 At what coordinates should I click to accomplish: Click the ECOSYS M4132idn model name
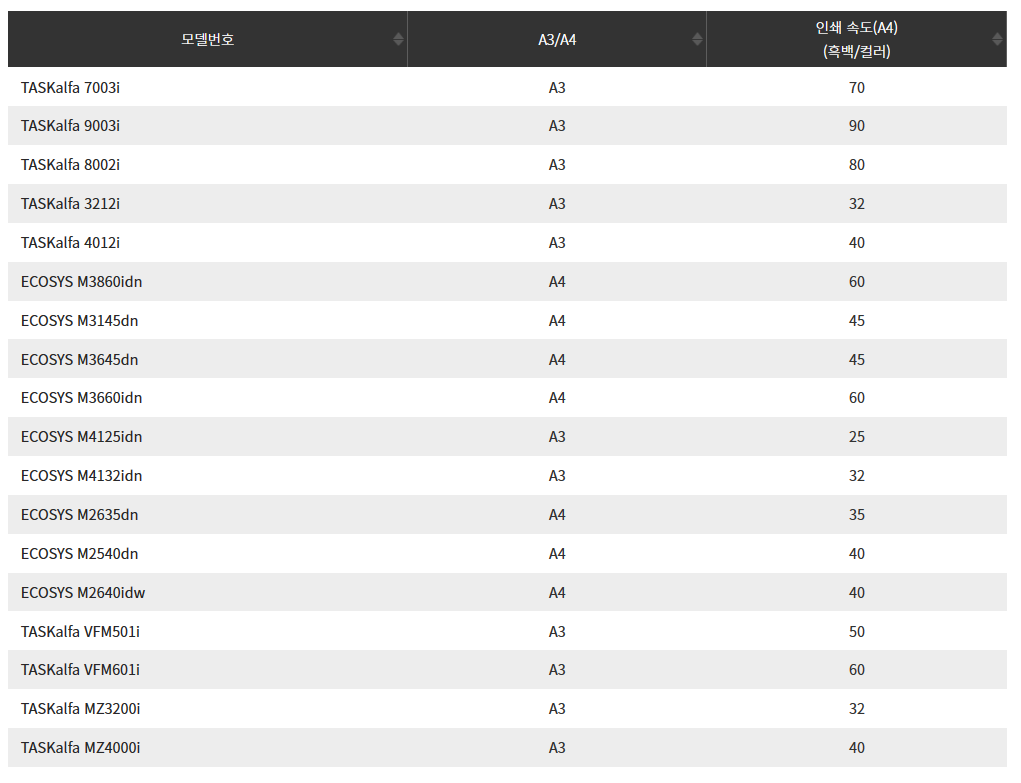81,476
